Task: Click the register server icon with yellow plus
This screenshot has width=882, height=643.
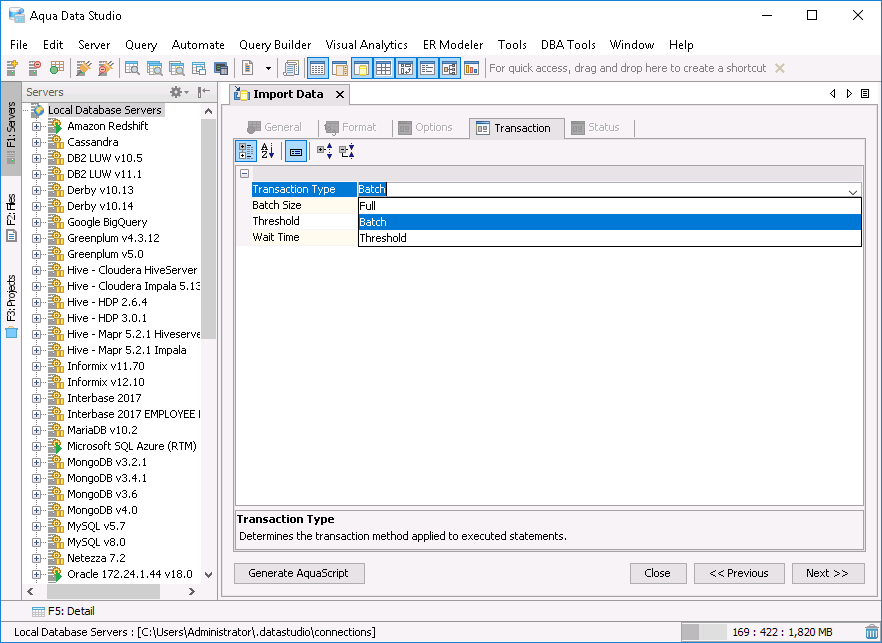Action: point(12,68)
